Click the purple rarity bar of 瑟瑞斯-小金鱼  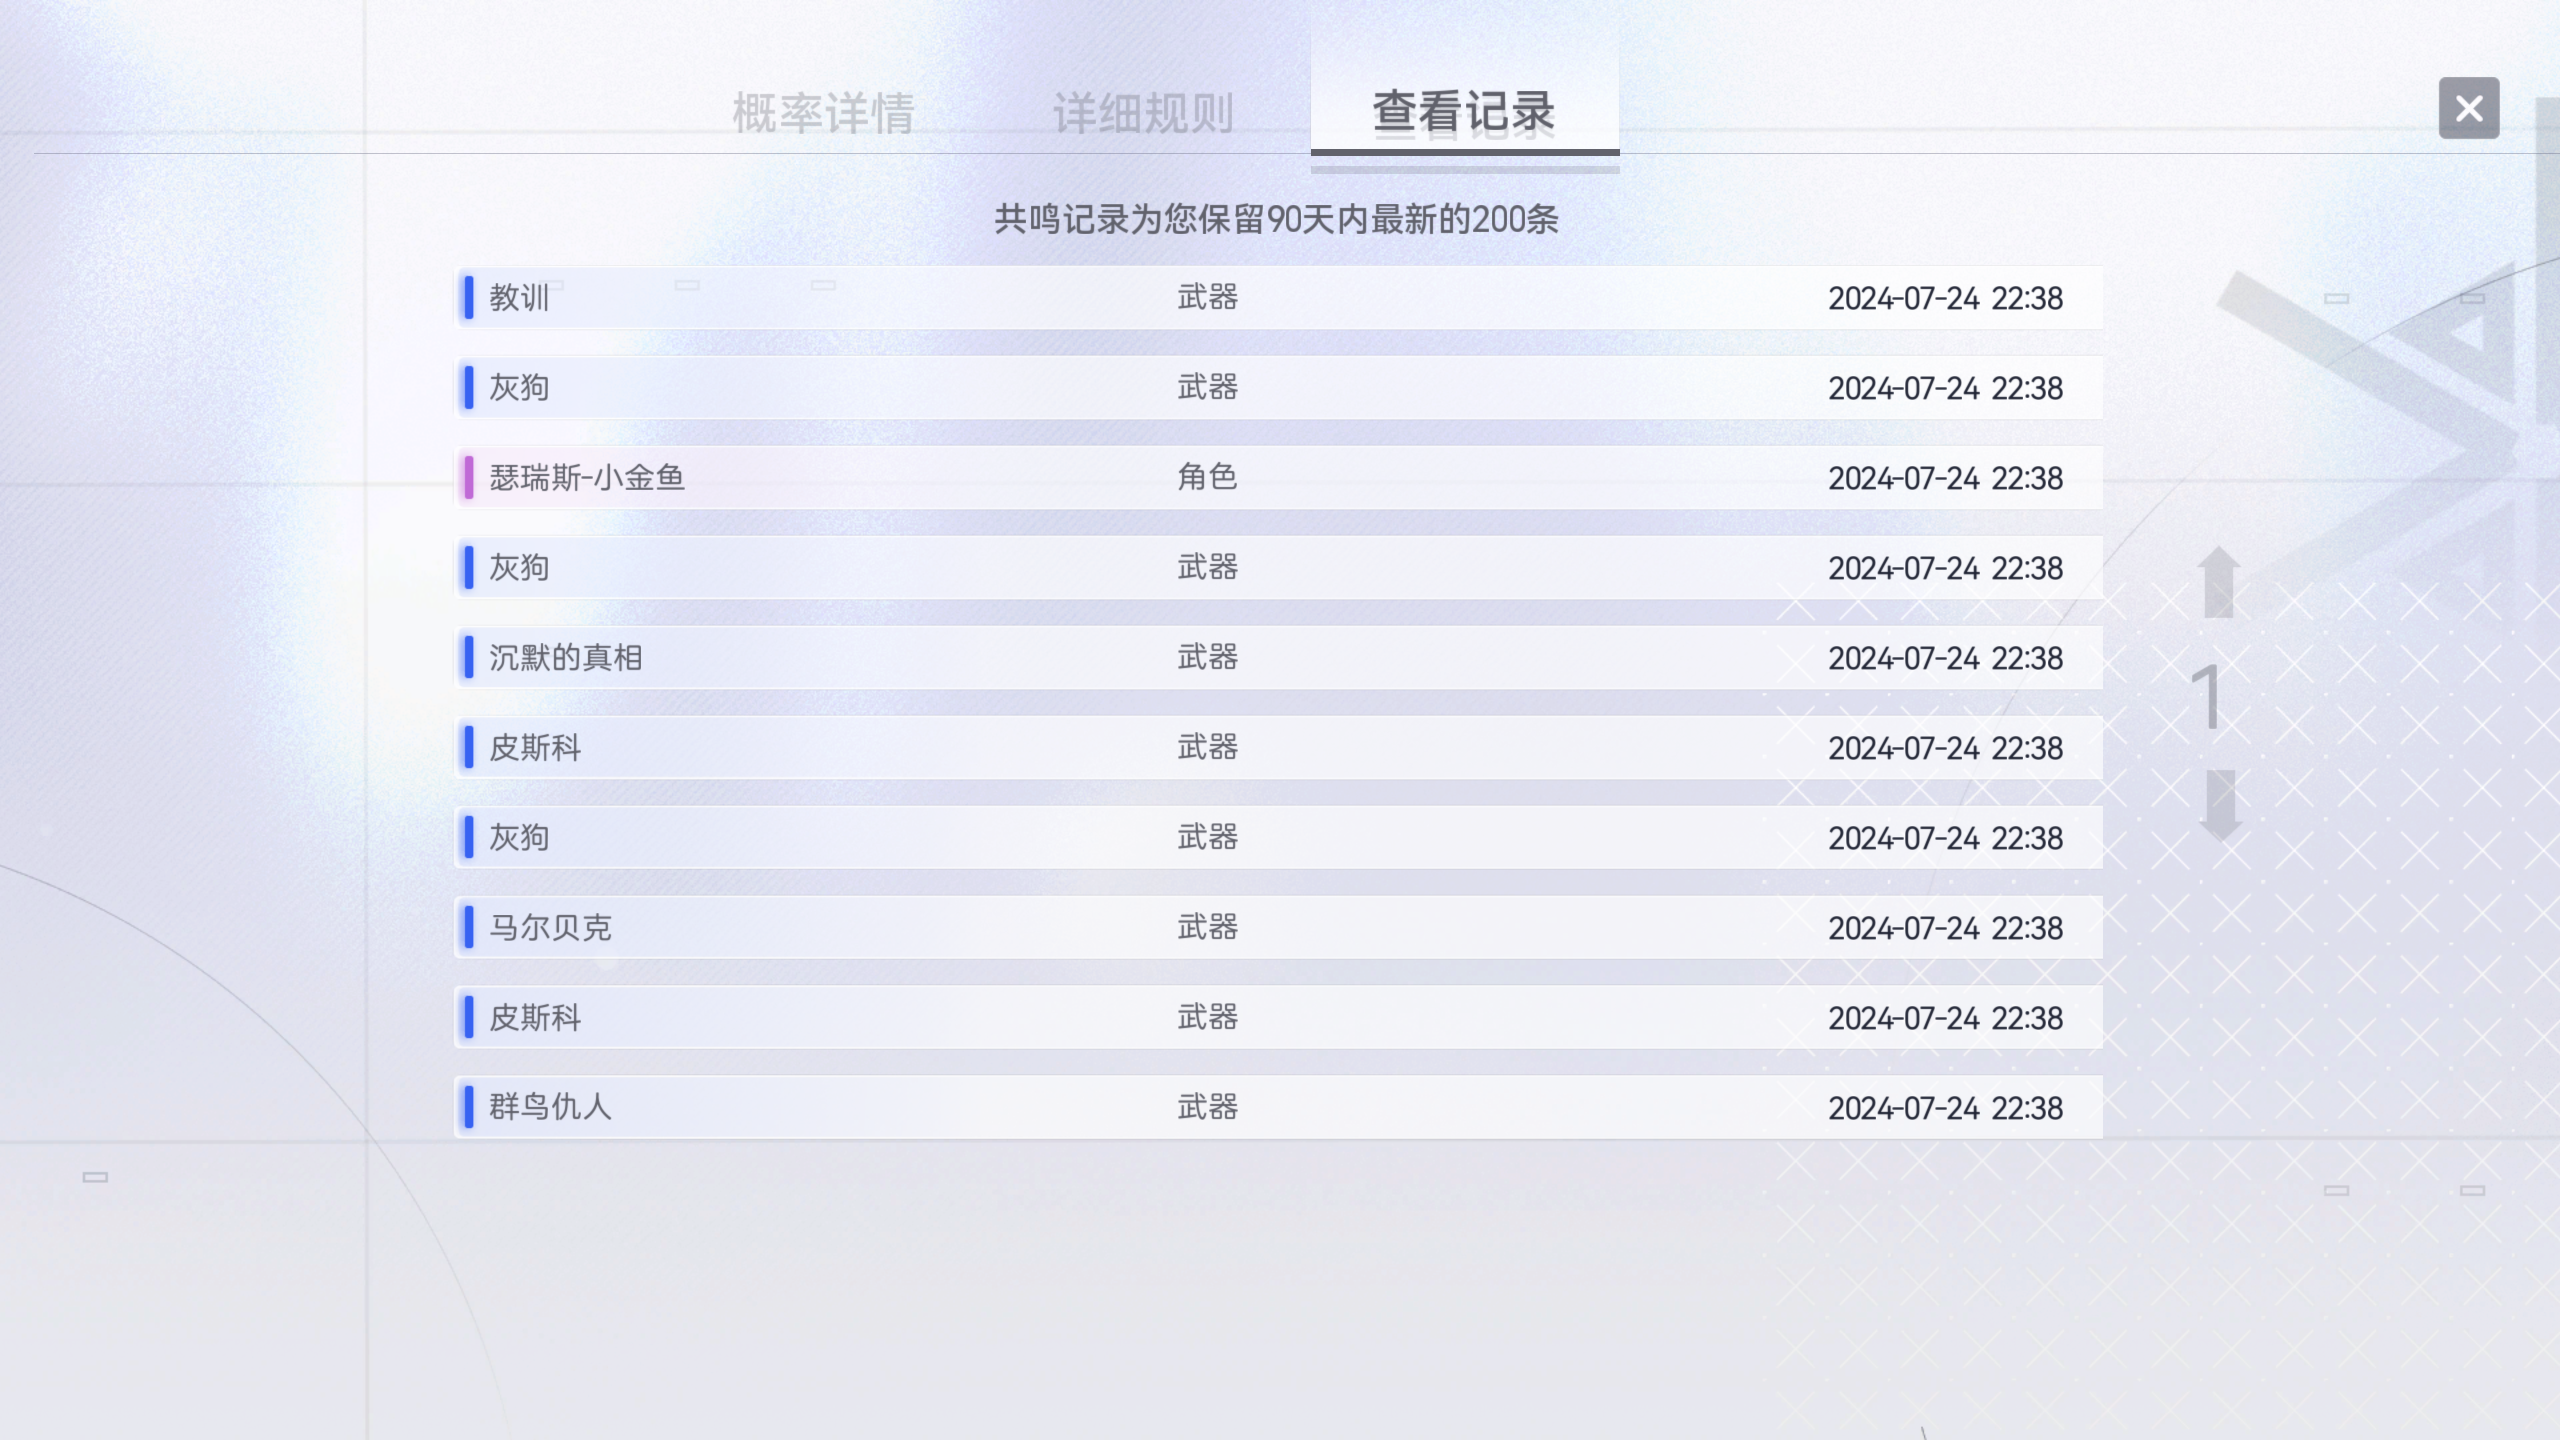pyautogui.click(x=468, y=478)
